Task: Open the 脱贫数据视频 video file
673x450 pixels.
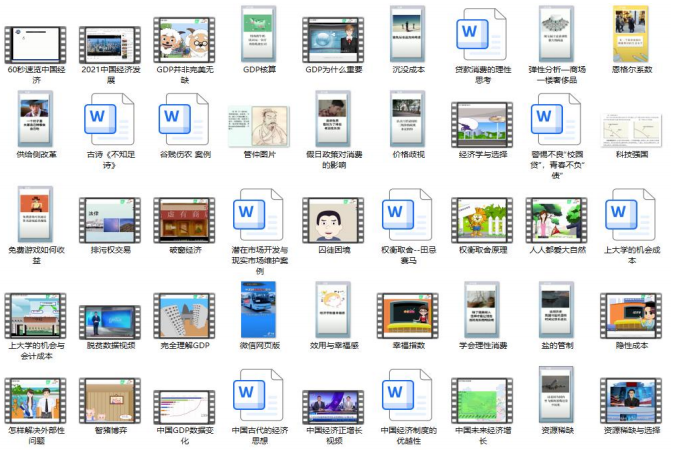Action: pos(110,315)
